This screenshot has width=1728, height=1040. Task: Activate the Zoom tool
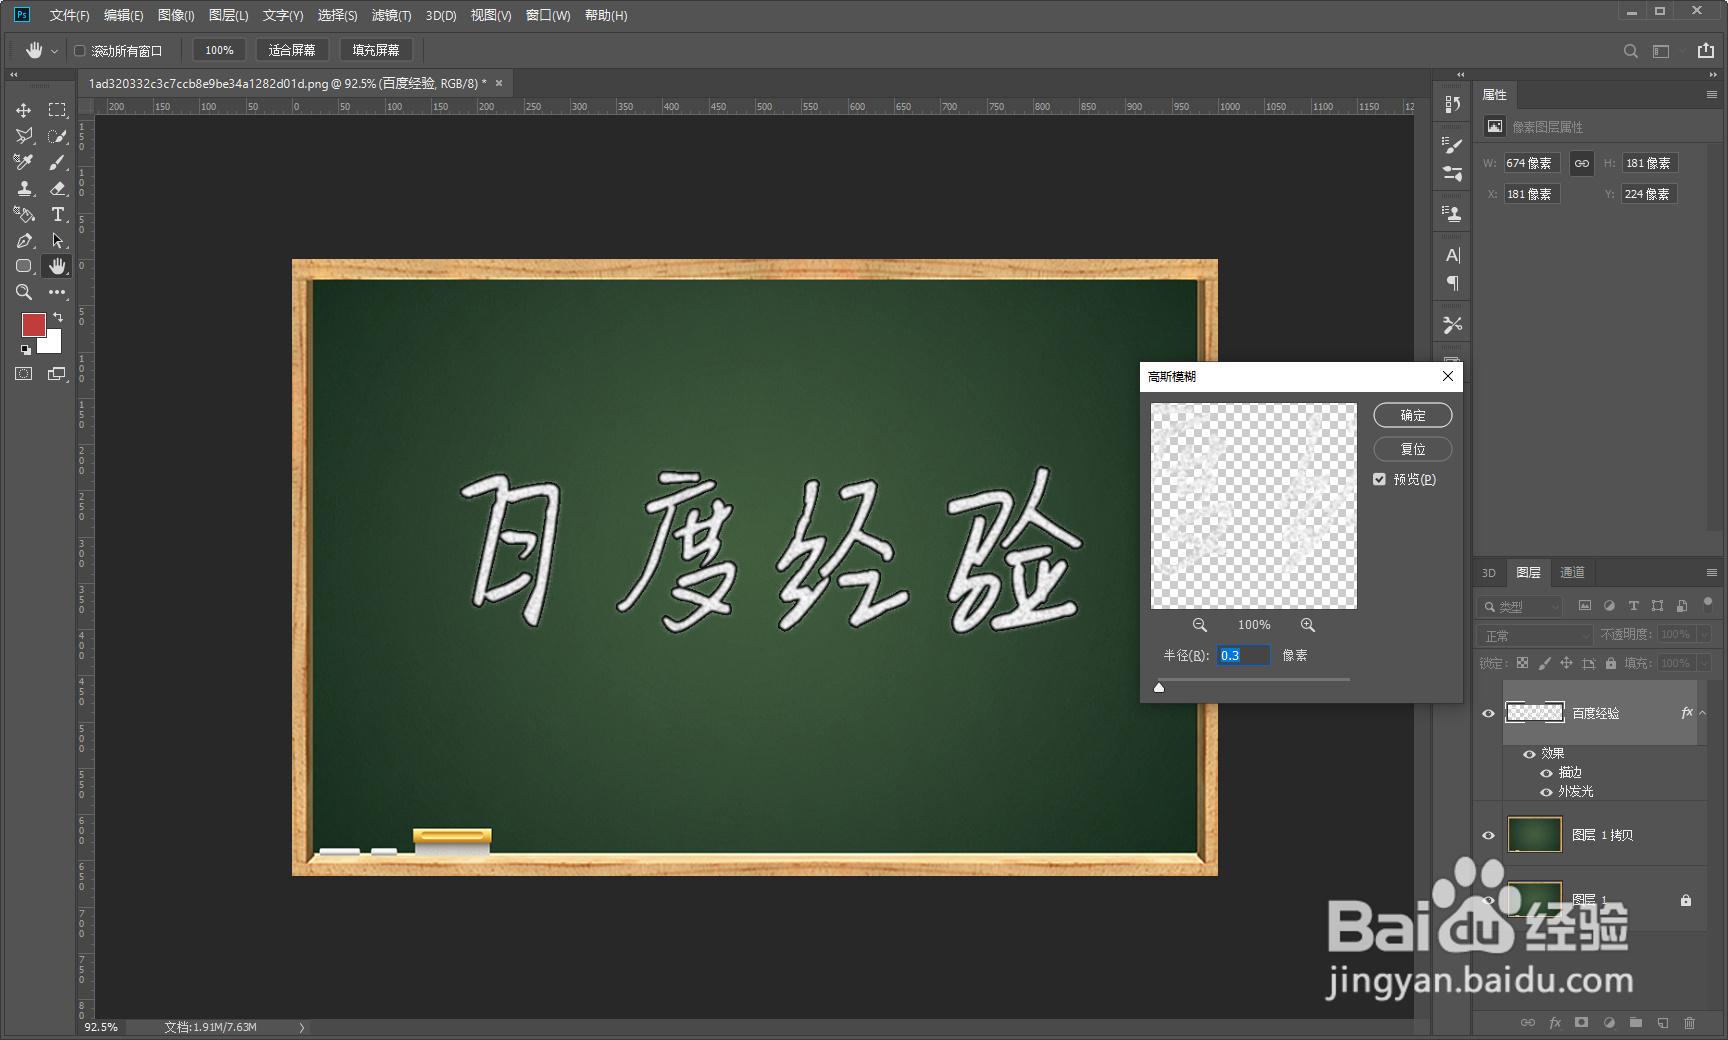click(x=23, y=292)
